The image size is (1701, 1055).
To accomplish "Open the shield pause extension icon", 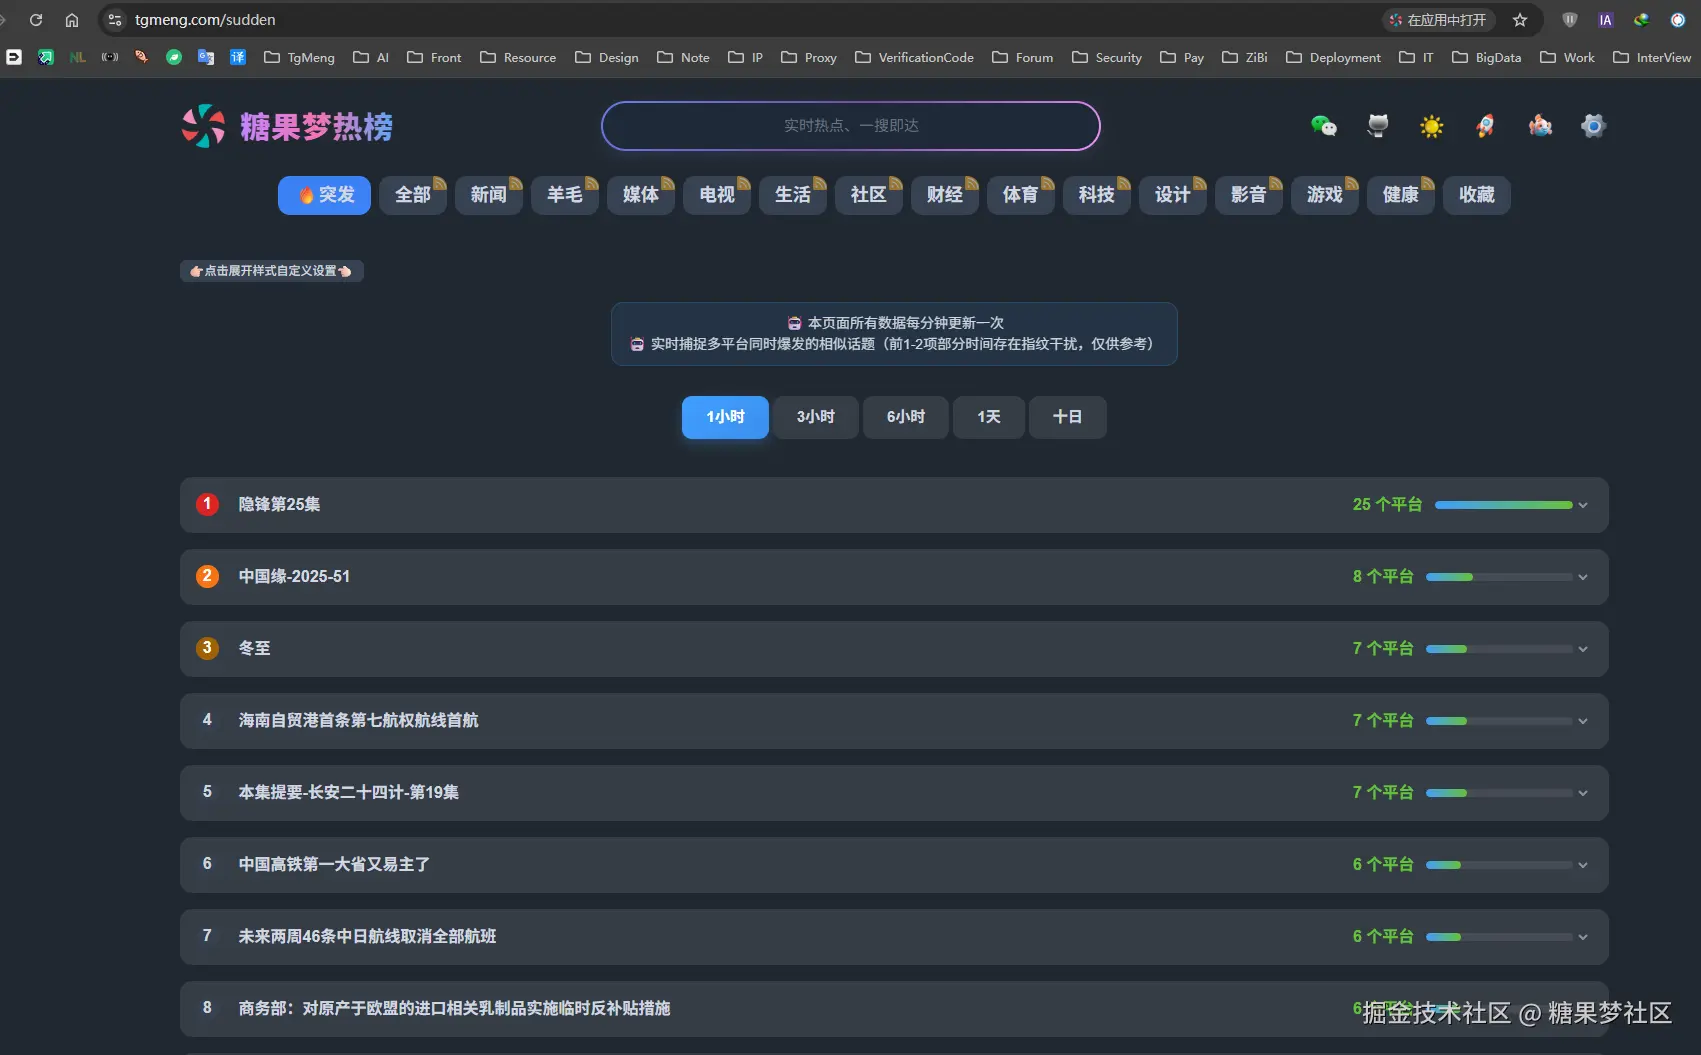I will [x=1570, y=20].
